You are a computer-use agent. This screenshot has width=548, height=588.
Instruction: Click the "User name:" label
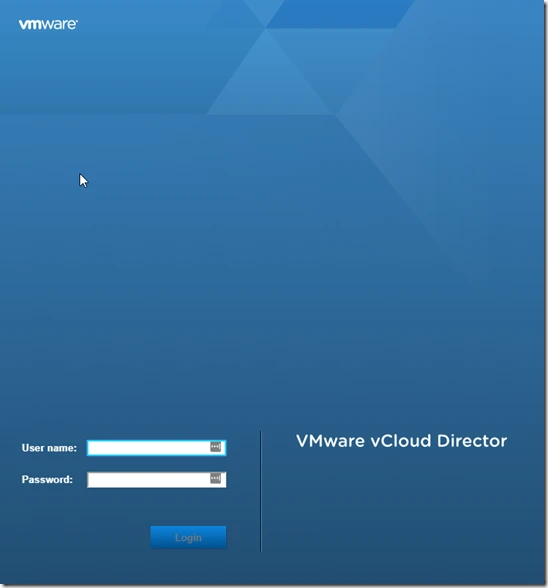tap(49, 448)
